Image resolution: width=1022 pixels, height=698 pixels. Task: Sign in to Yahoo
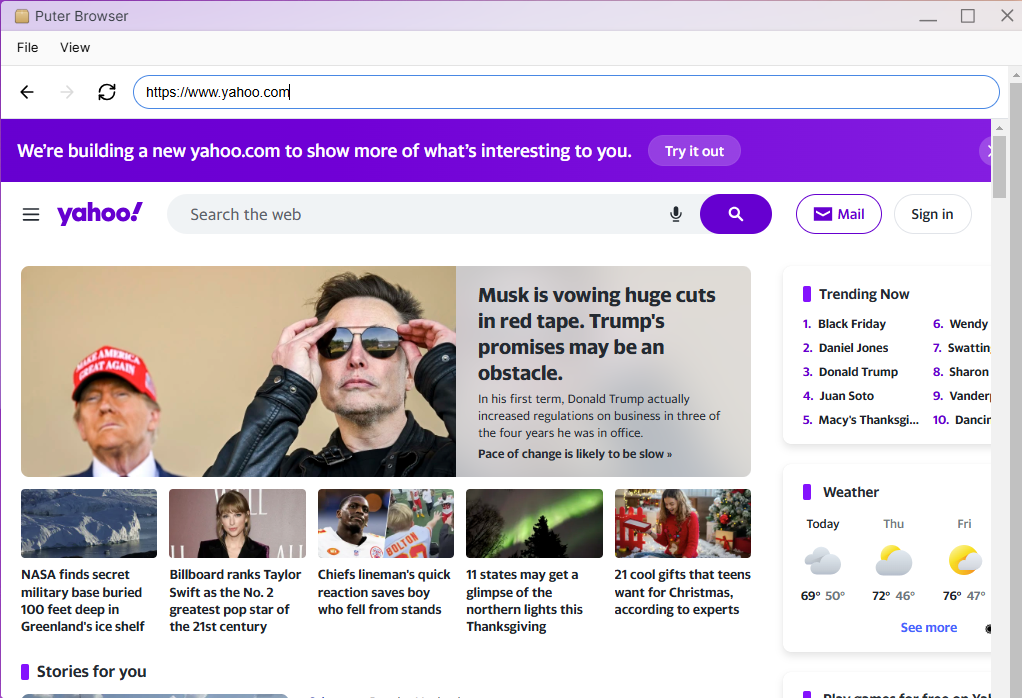(932, 214)
